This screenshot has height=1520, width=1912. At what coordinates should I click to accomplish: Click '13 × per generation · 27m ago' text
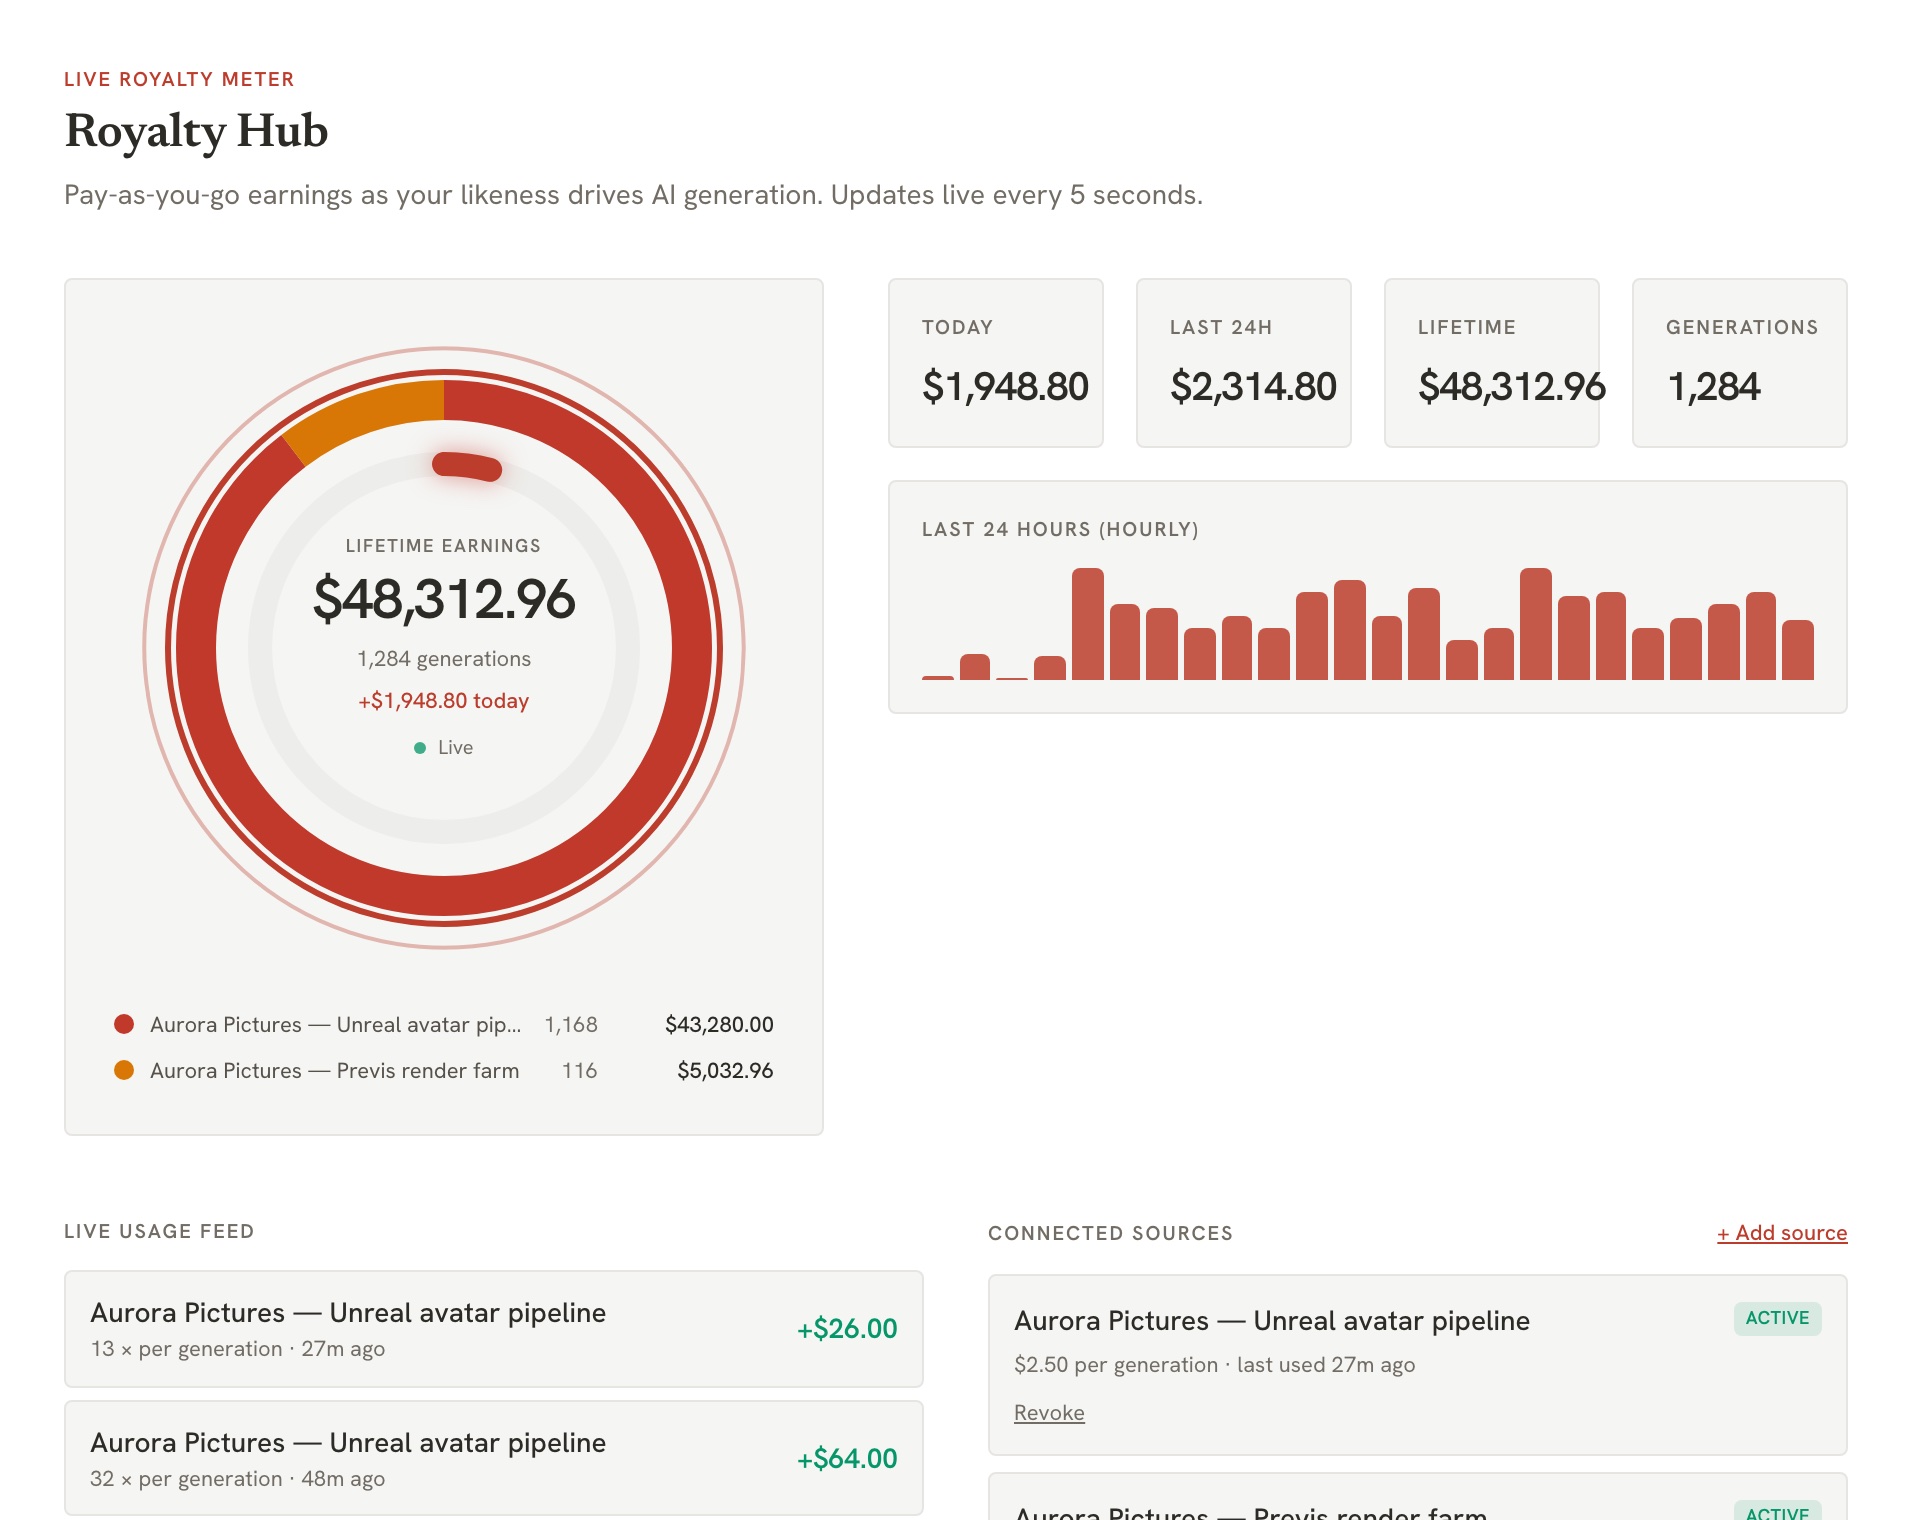[x=238, y=1349]
